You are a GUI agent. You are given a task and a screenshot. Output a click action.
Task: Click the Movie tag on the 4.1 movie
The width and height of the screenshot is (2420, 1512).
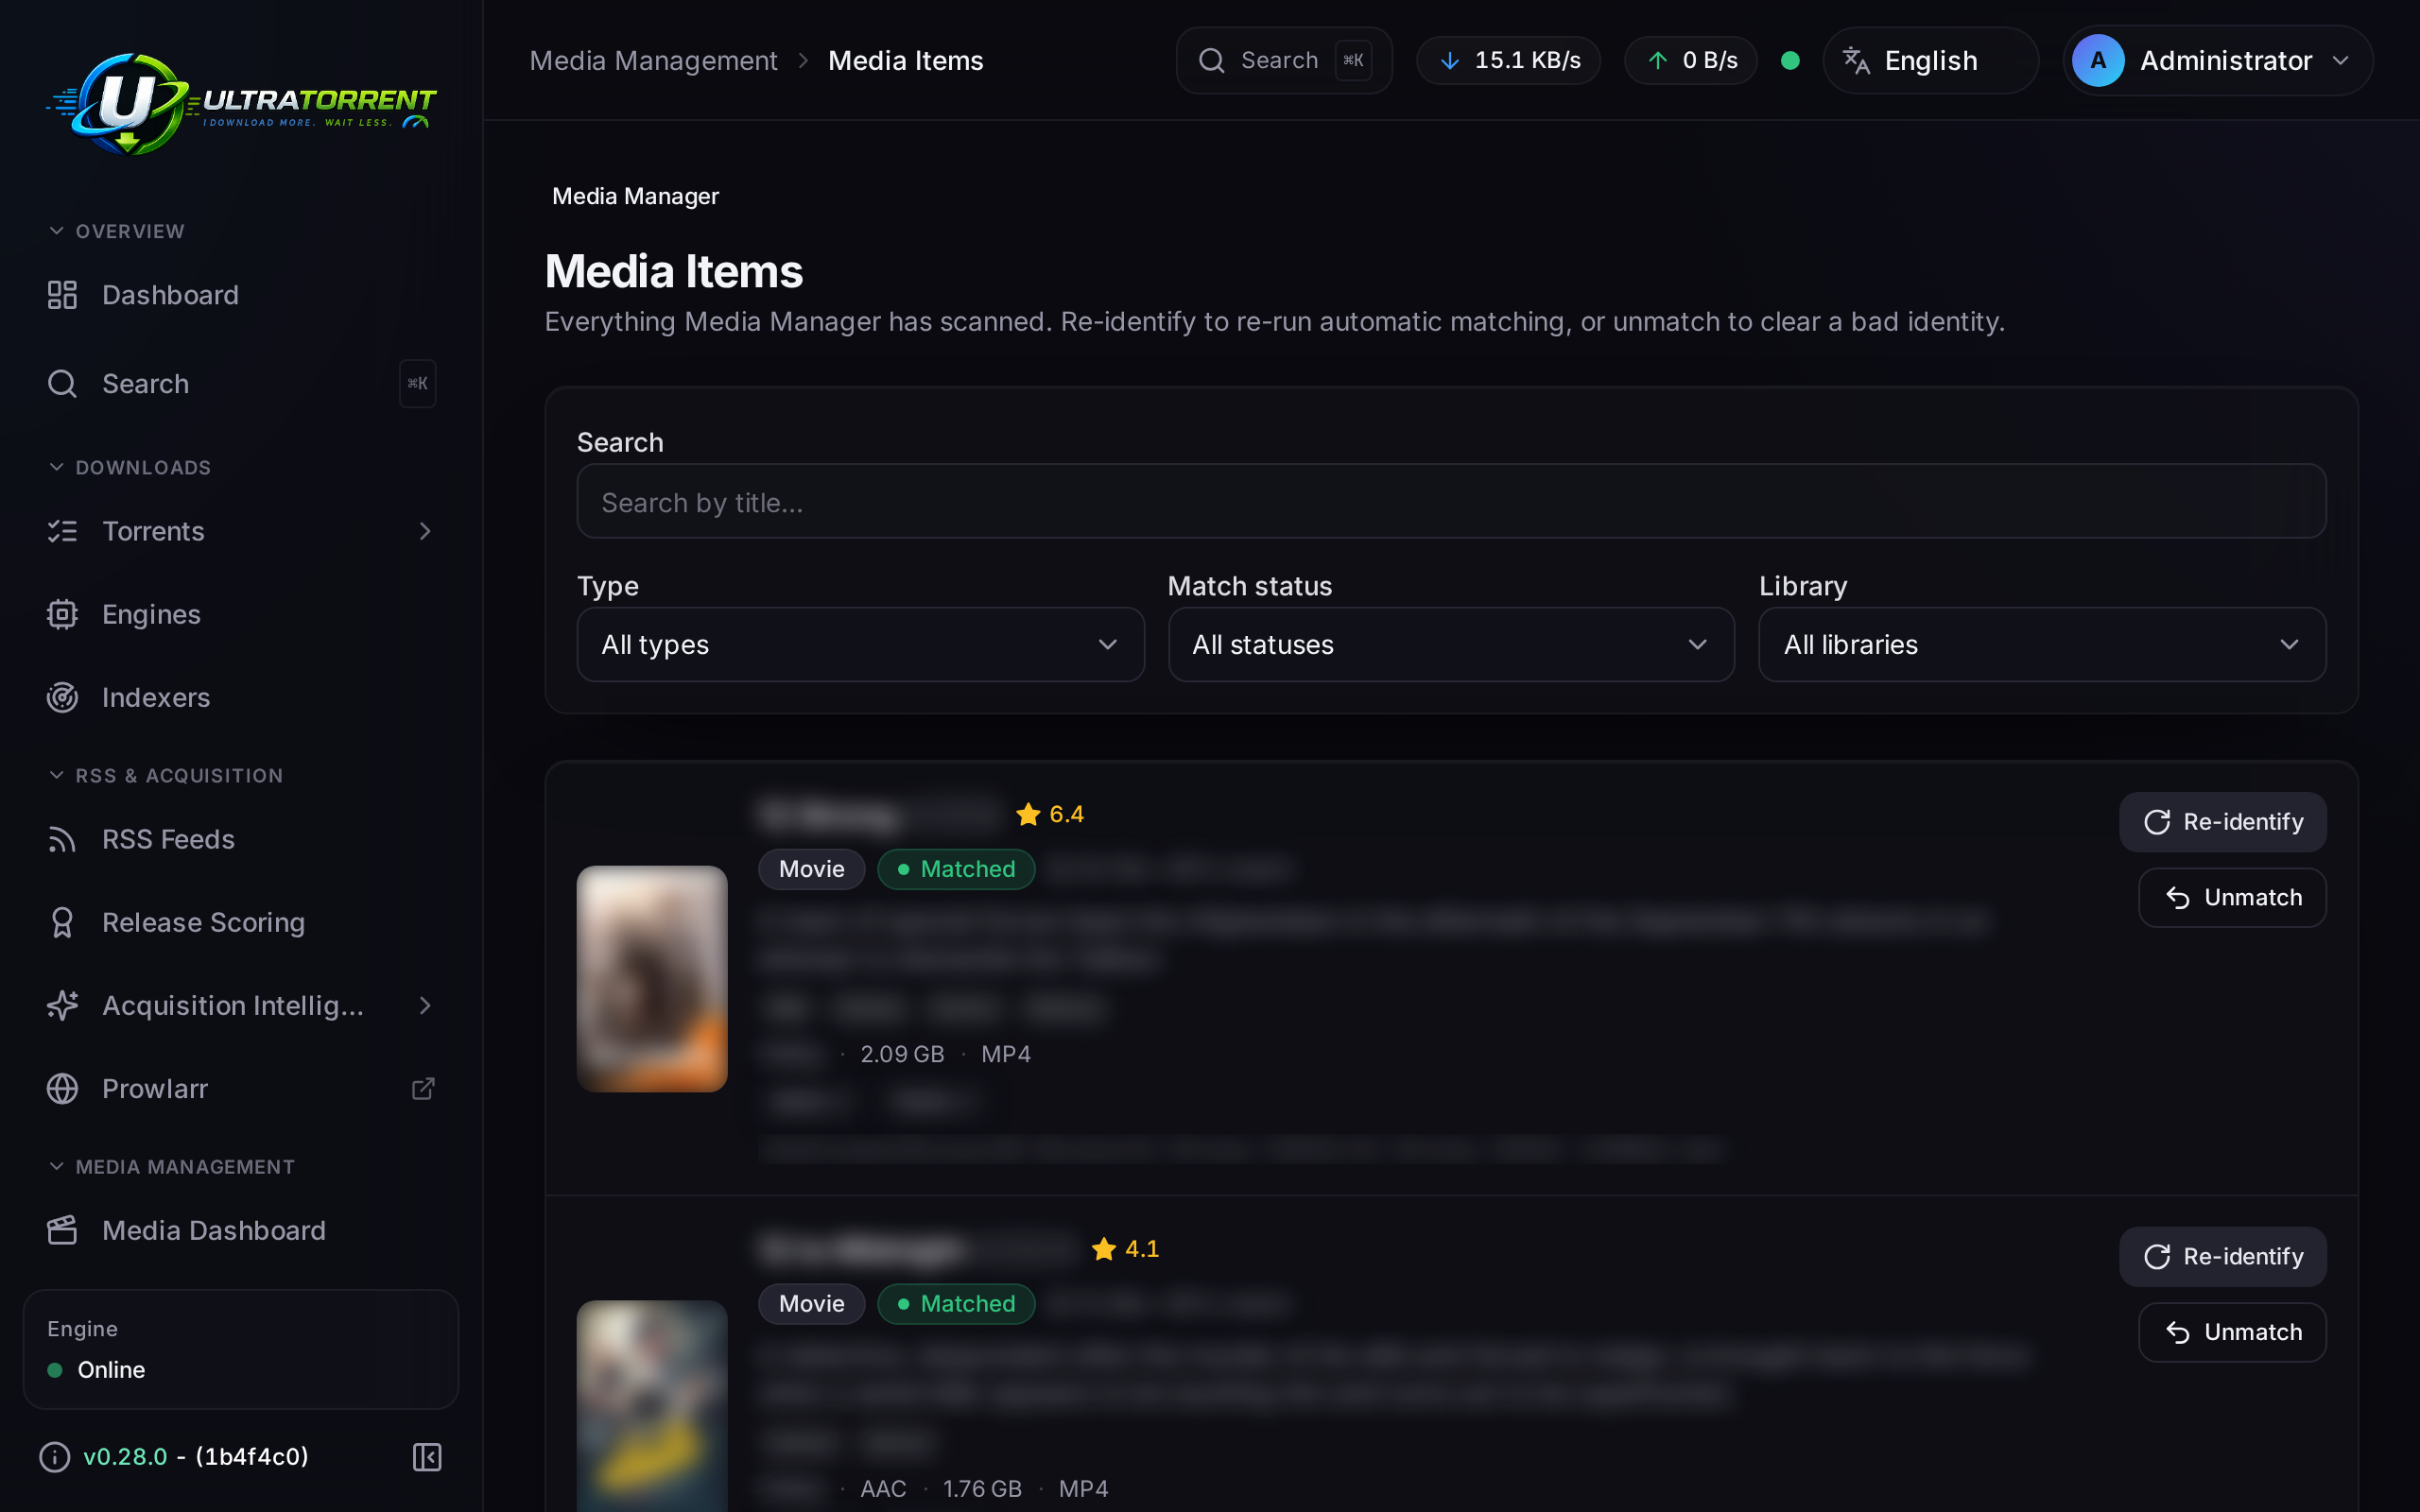811,1304
